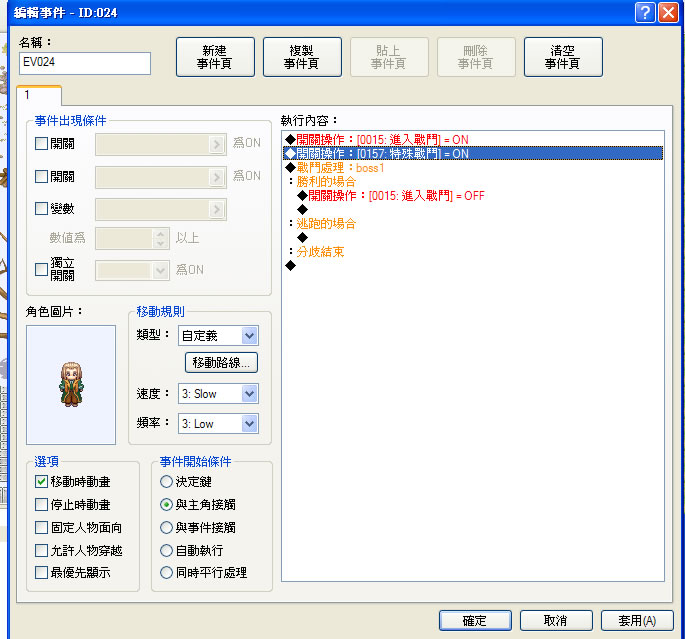This screenshot has width=685, height=639.
Task: Click the 數值為 spinner arrows
Action: click(160, 238)
